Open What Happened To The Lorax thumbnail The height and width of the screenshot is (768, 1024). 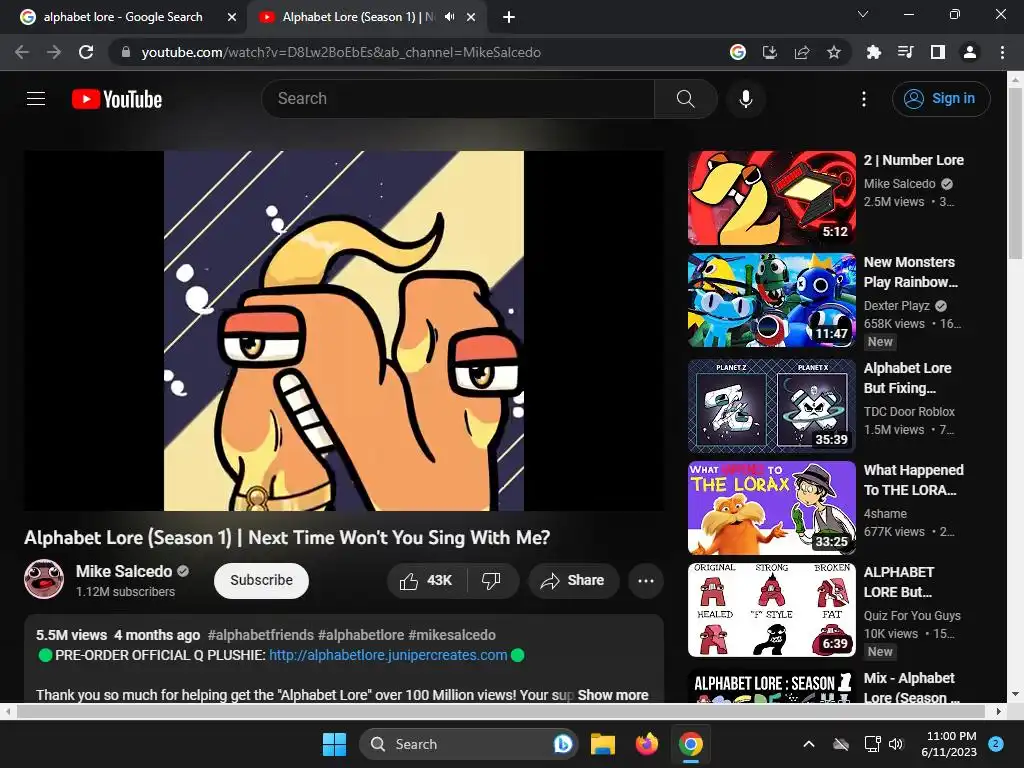tap(772, 508)
